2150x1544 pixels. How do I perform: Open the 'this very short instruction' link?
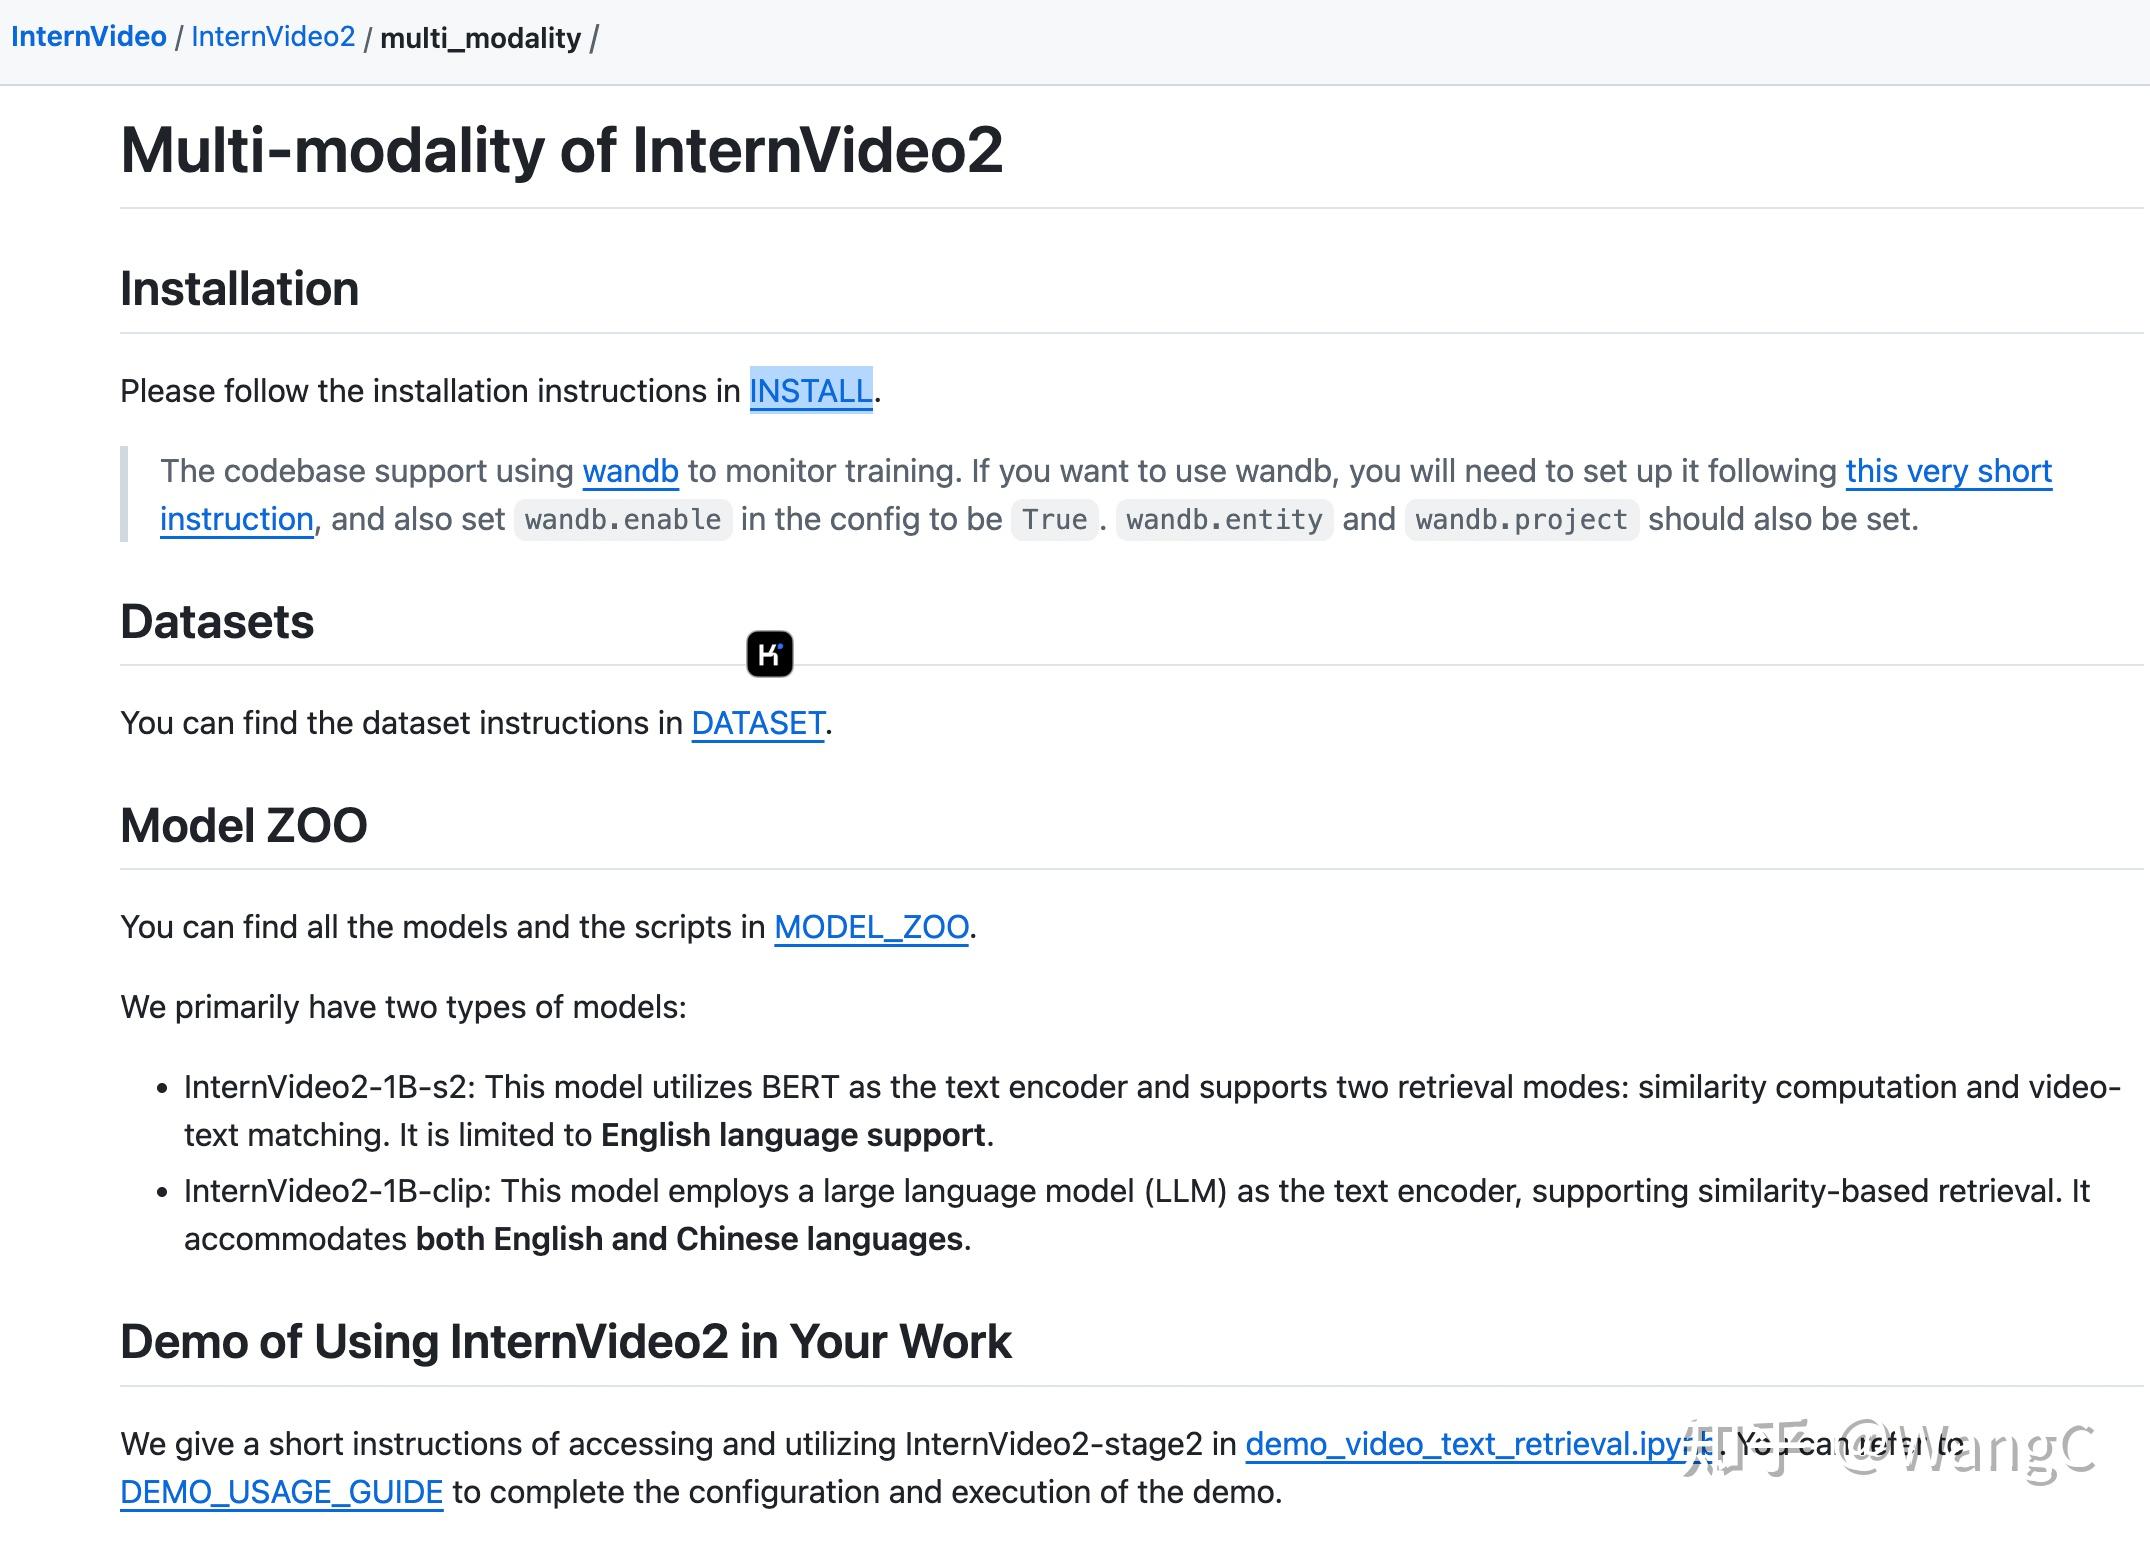[1948, 471]
